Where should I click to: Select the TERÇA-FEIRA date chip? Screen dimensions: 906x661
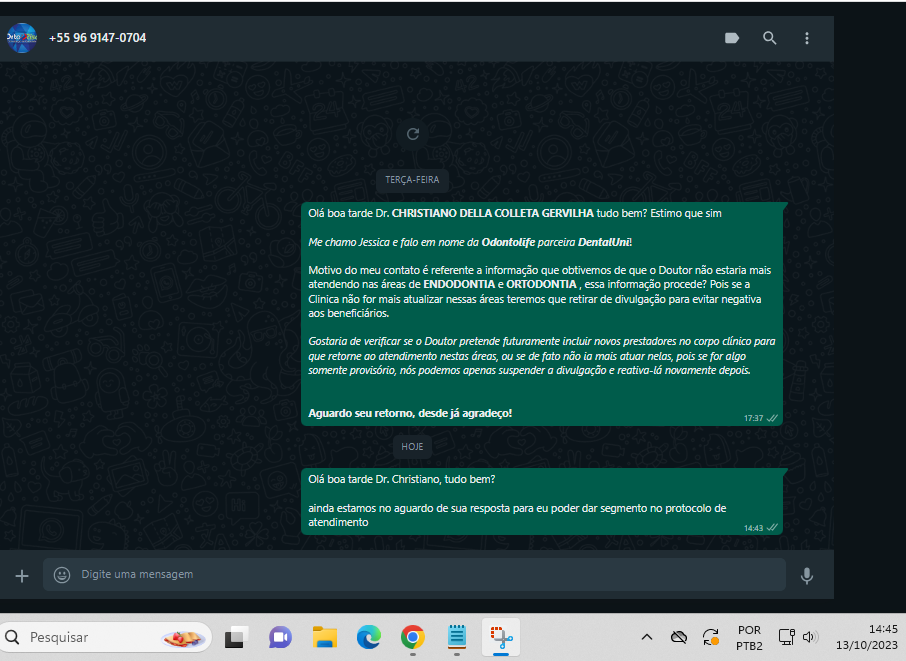click(413, 180)
